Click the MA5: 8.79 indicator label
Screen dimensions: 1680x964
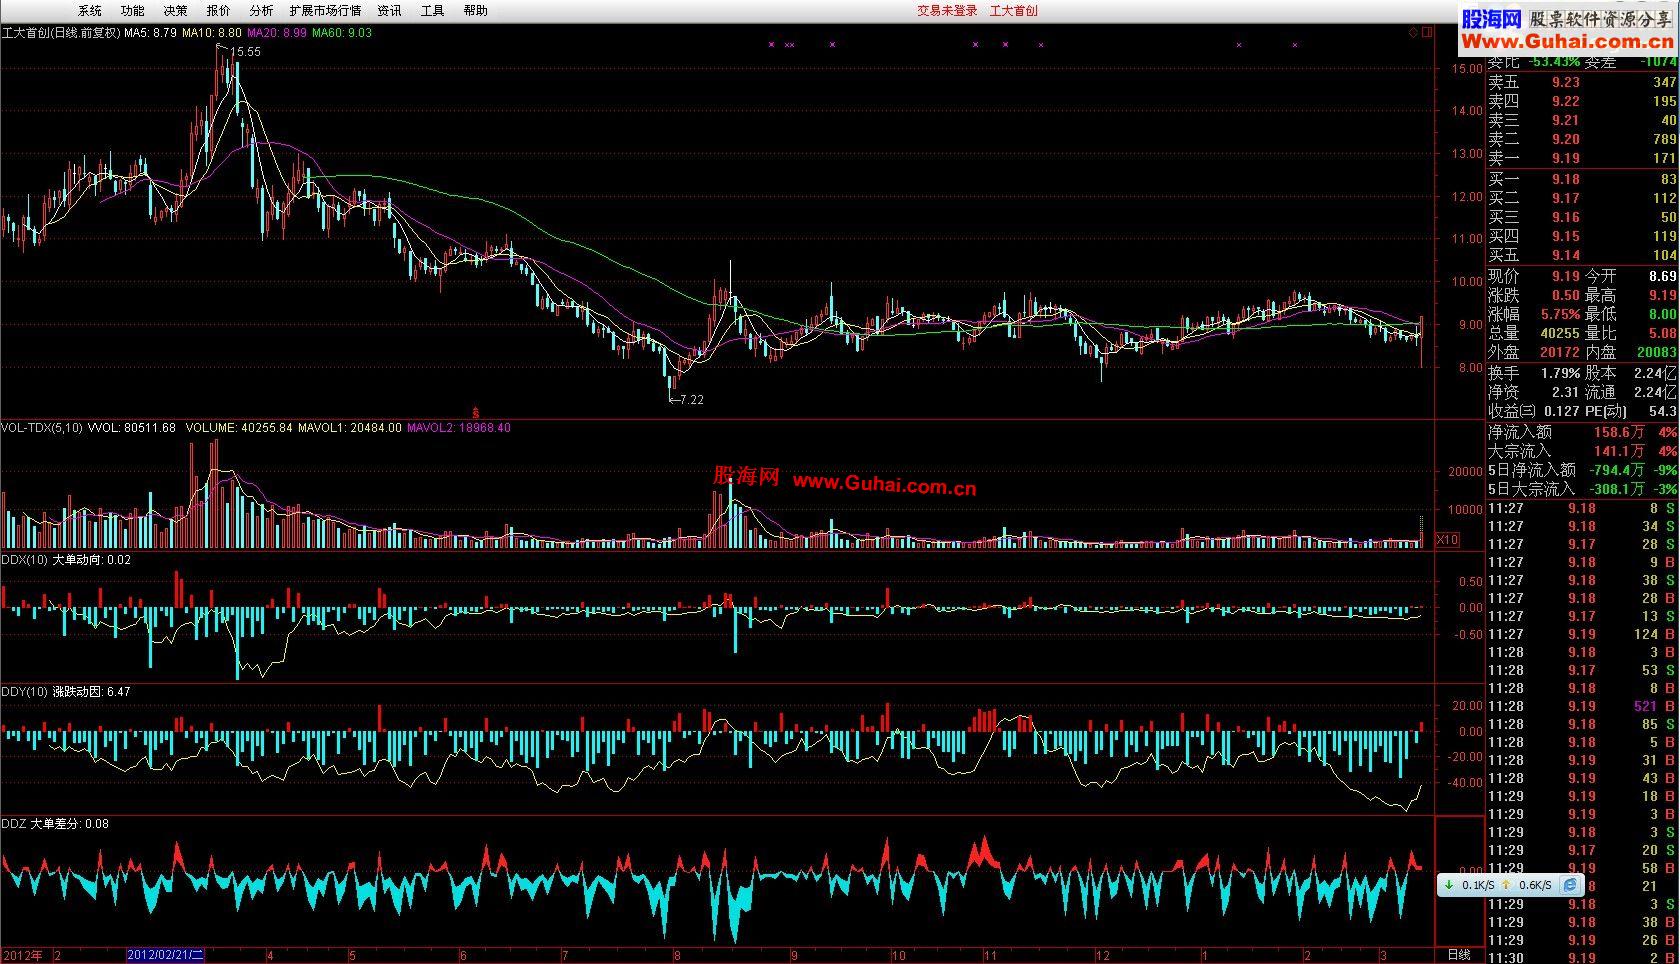click(151, 33)
